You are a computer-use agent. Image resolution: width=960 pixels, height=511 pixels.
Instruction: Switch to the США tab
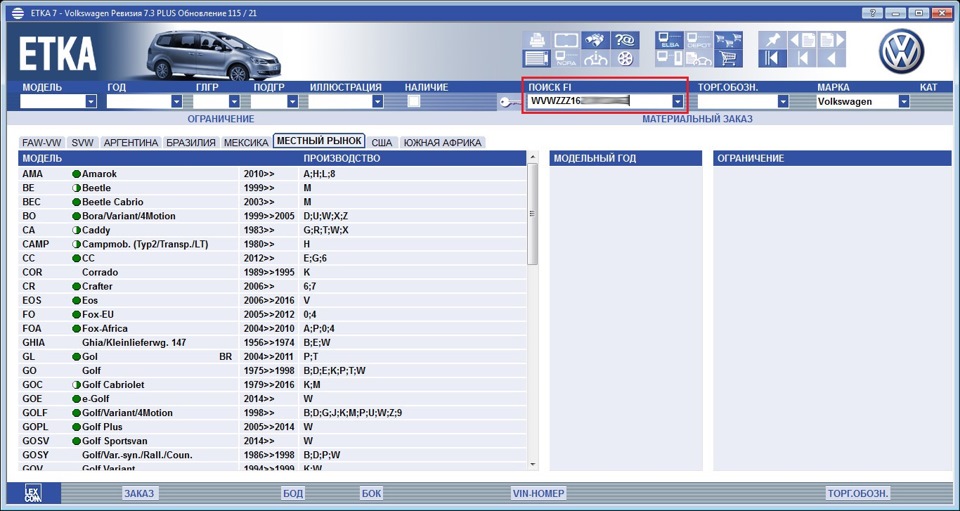[382, 143]
